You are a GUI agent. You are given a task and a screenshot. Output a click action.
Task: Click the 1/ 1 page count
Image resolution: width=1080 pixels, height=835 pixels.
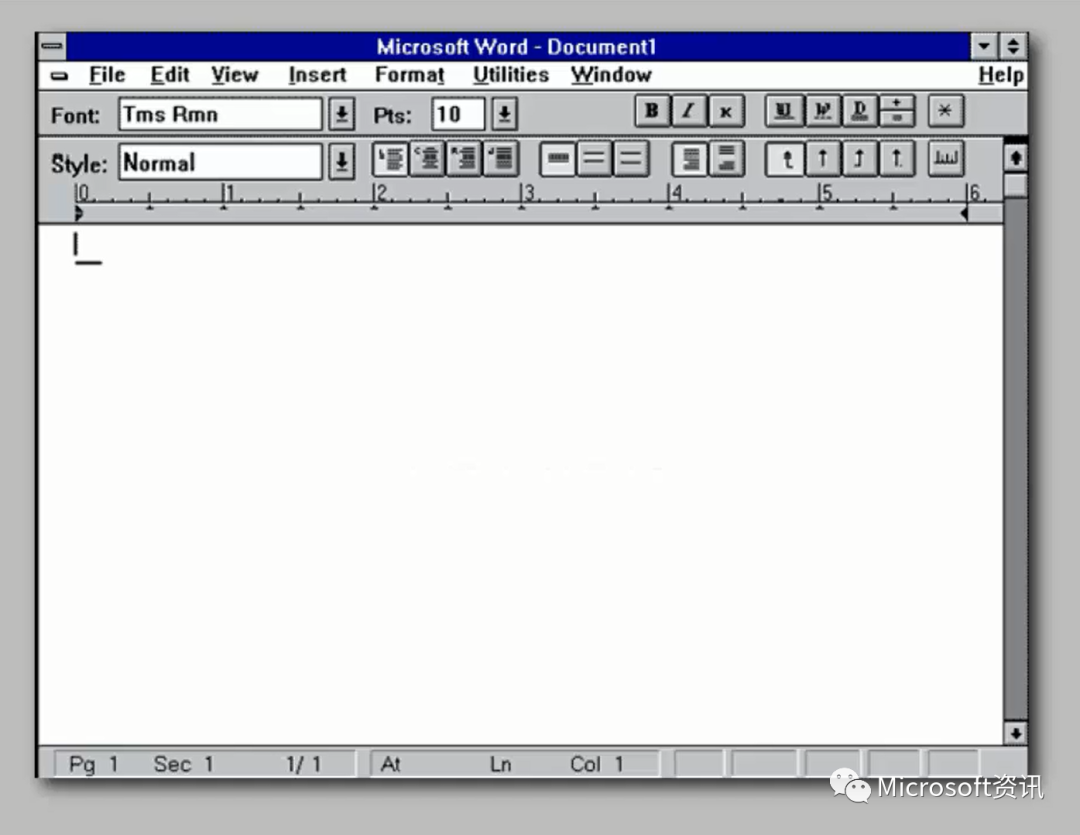(304, 764)
